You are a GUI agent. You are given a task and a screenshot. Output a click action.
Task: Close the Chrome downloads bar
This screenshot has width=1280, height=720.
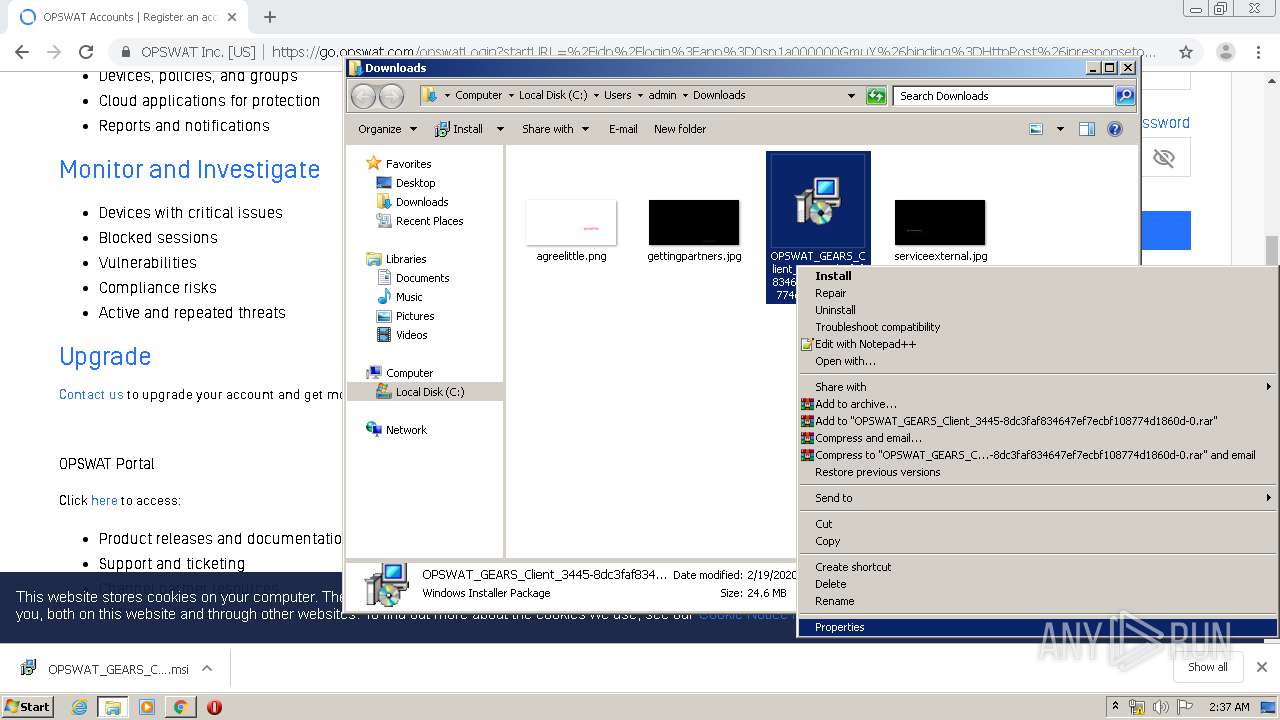(1262, 667)
